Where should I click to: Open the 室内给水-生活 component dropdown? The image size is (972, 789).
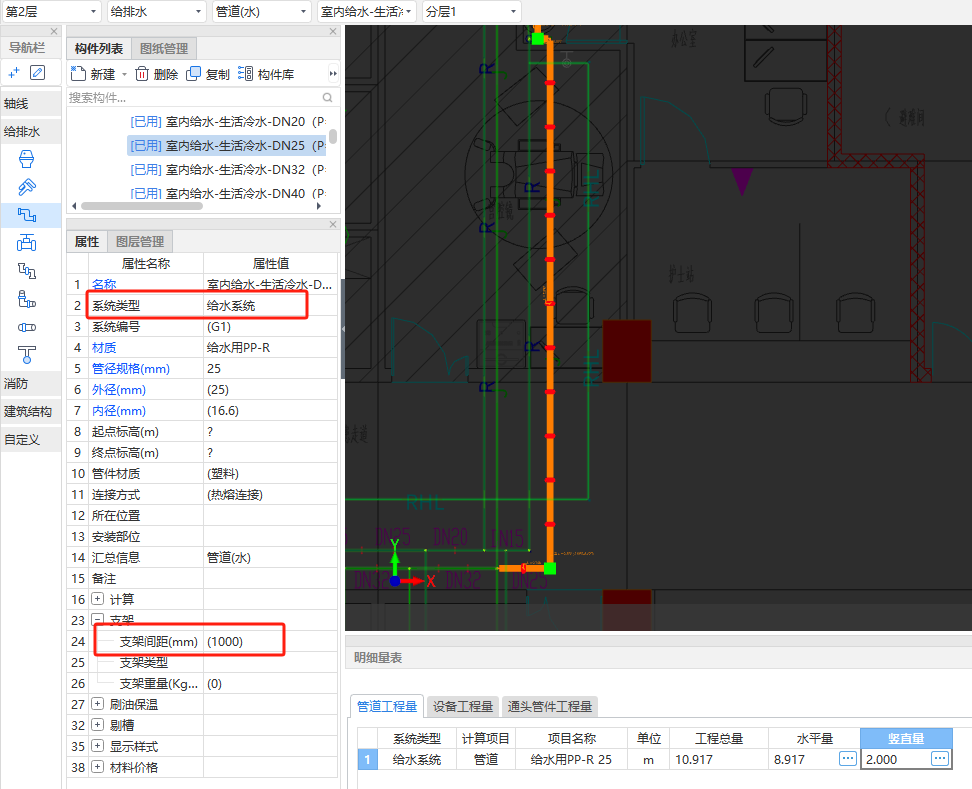pyautogui.click(x=366, y=11)
